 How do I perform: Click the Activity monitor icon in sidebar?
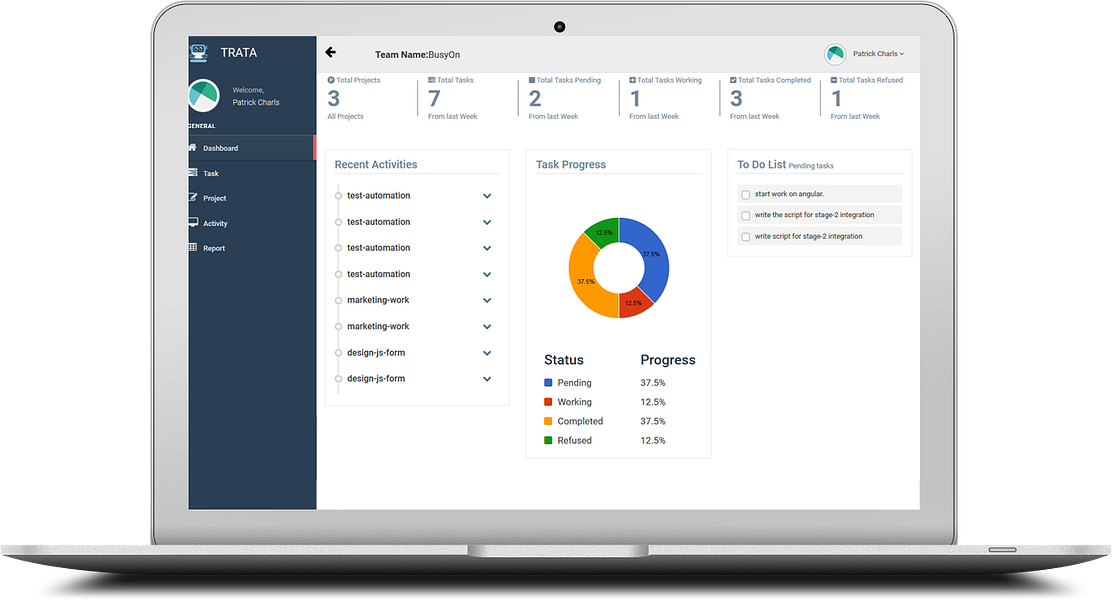[193, 222]
